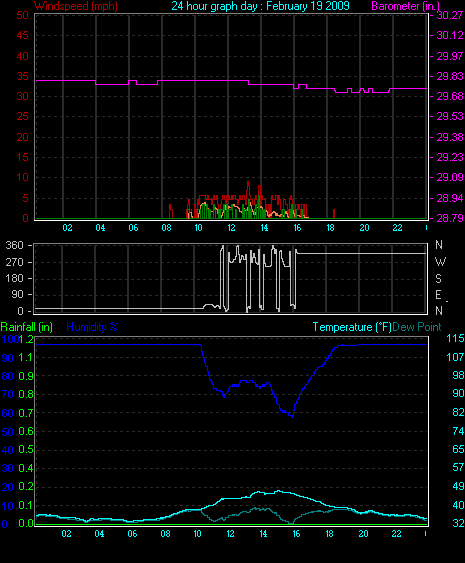Click the Windspeed (mph) axis label
This screenshot has width=465, height=563.
[x=76, y=6]
